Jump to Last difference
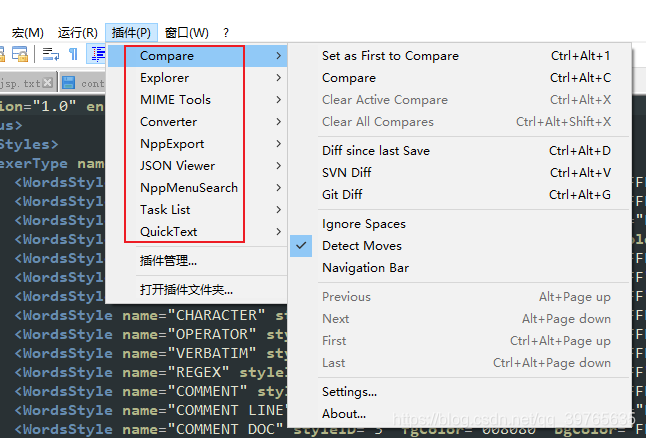 (460, 363)
